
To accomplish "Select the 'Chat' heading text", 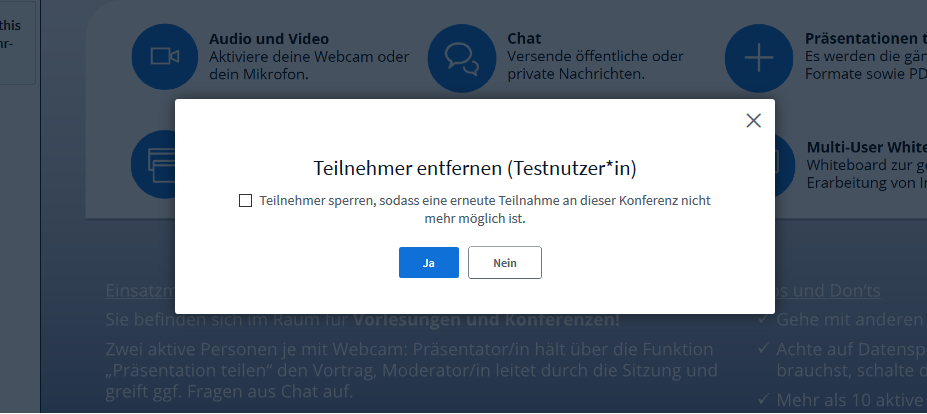I will click(x=524, y=39).
